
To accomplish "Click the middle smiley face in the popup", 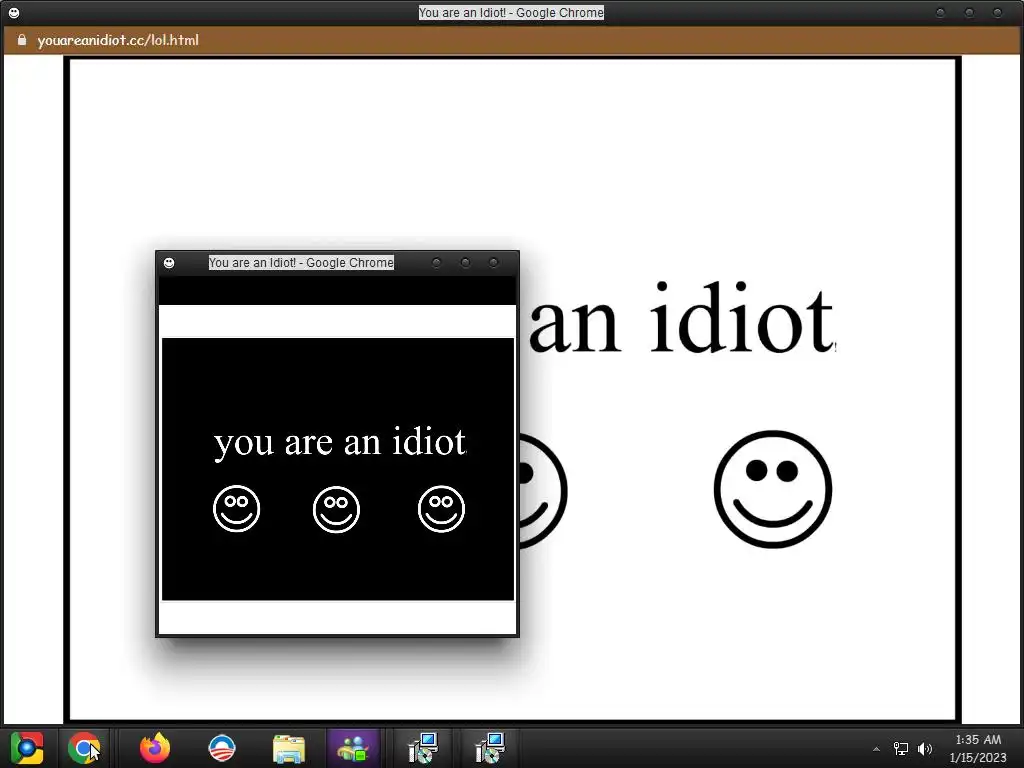I will click(x=336, y=509).
